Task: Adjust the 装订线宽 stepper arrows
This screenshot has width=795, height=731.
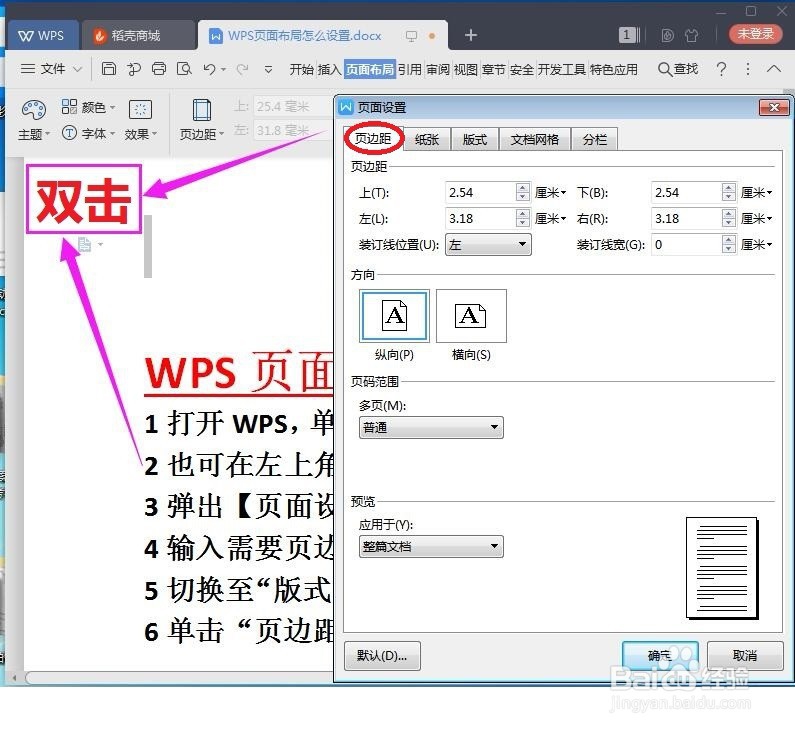Action: coord(729,245)
